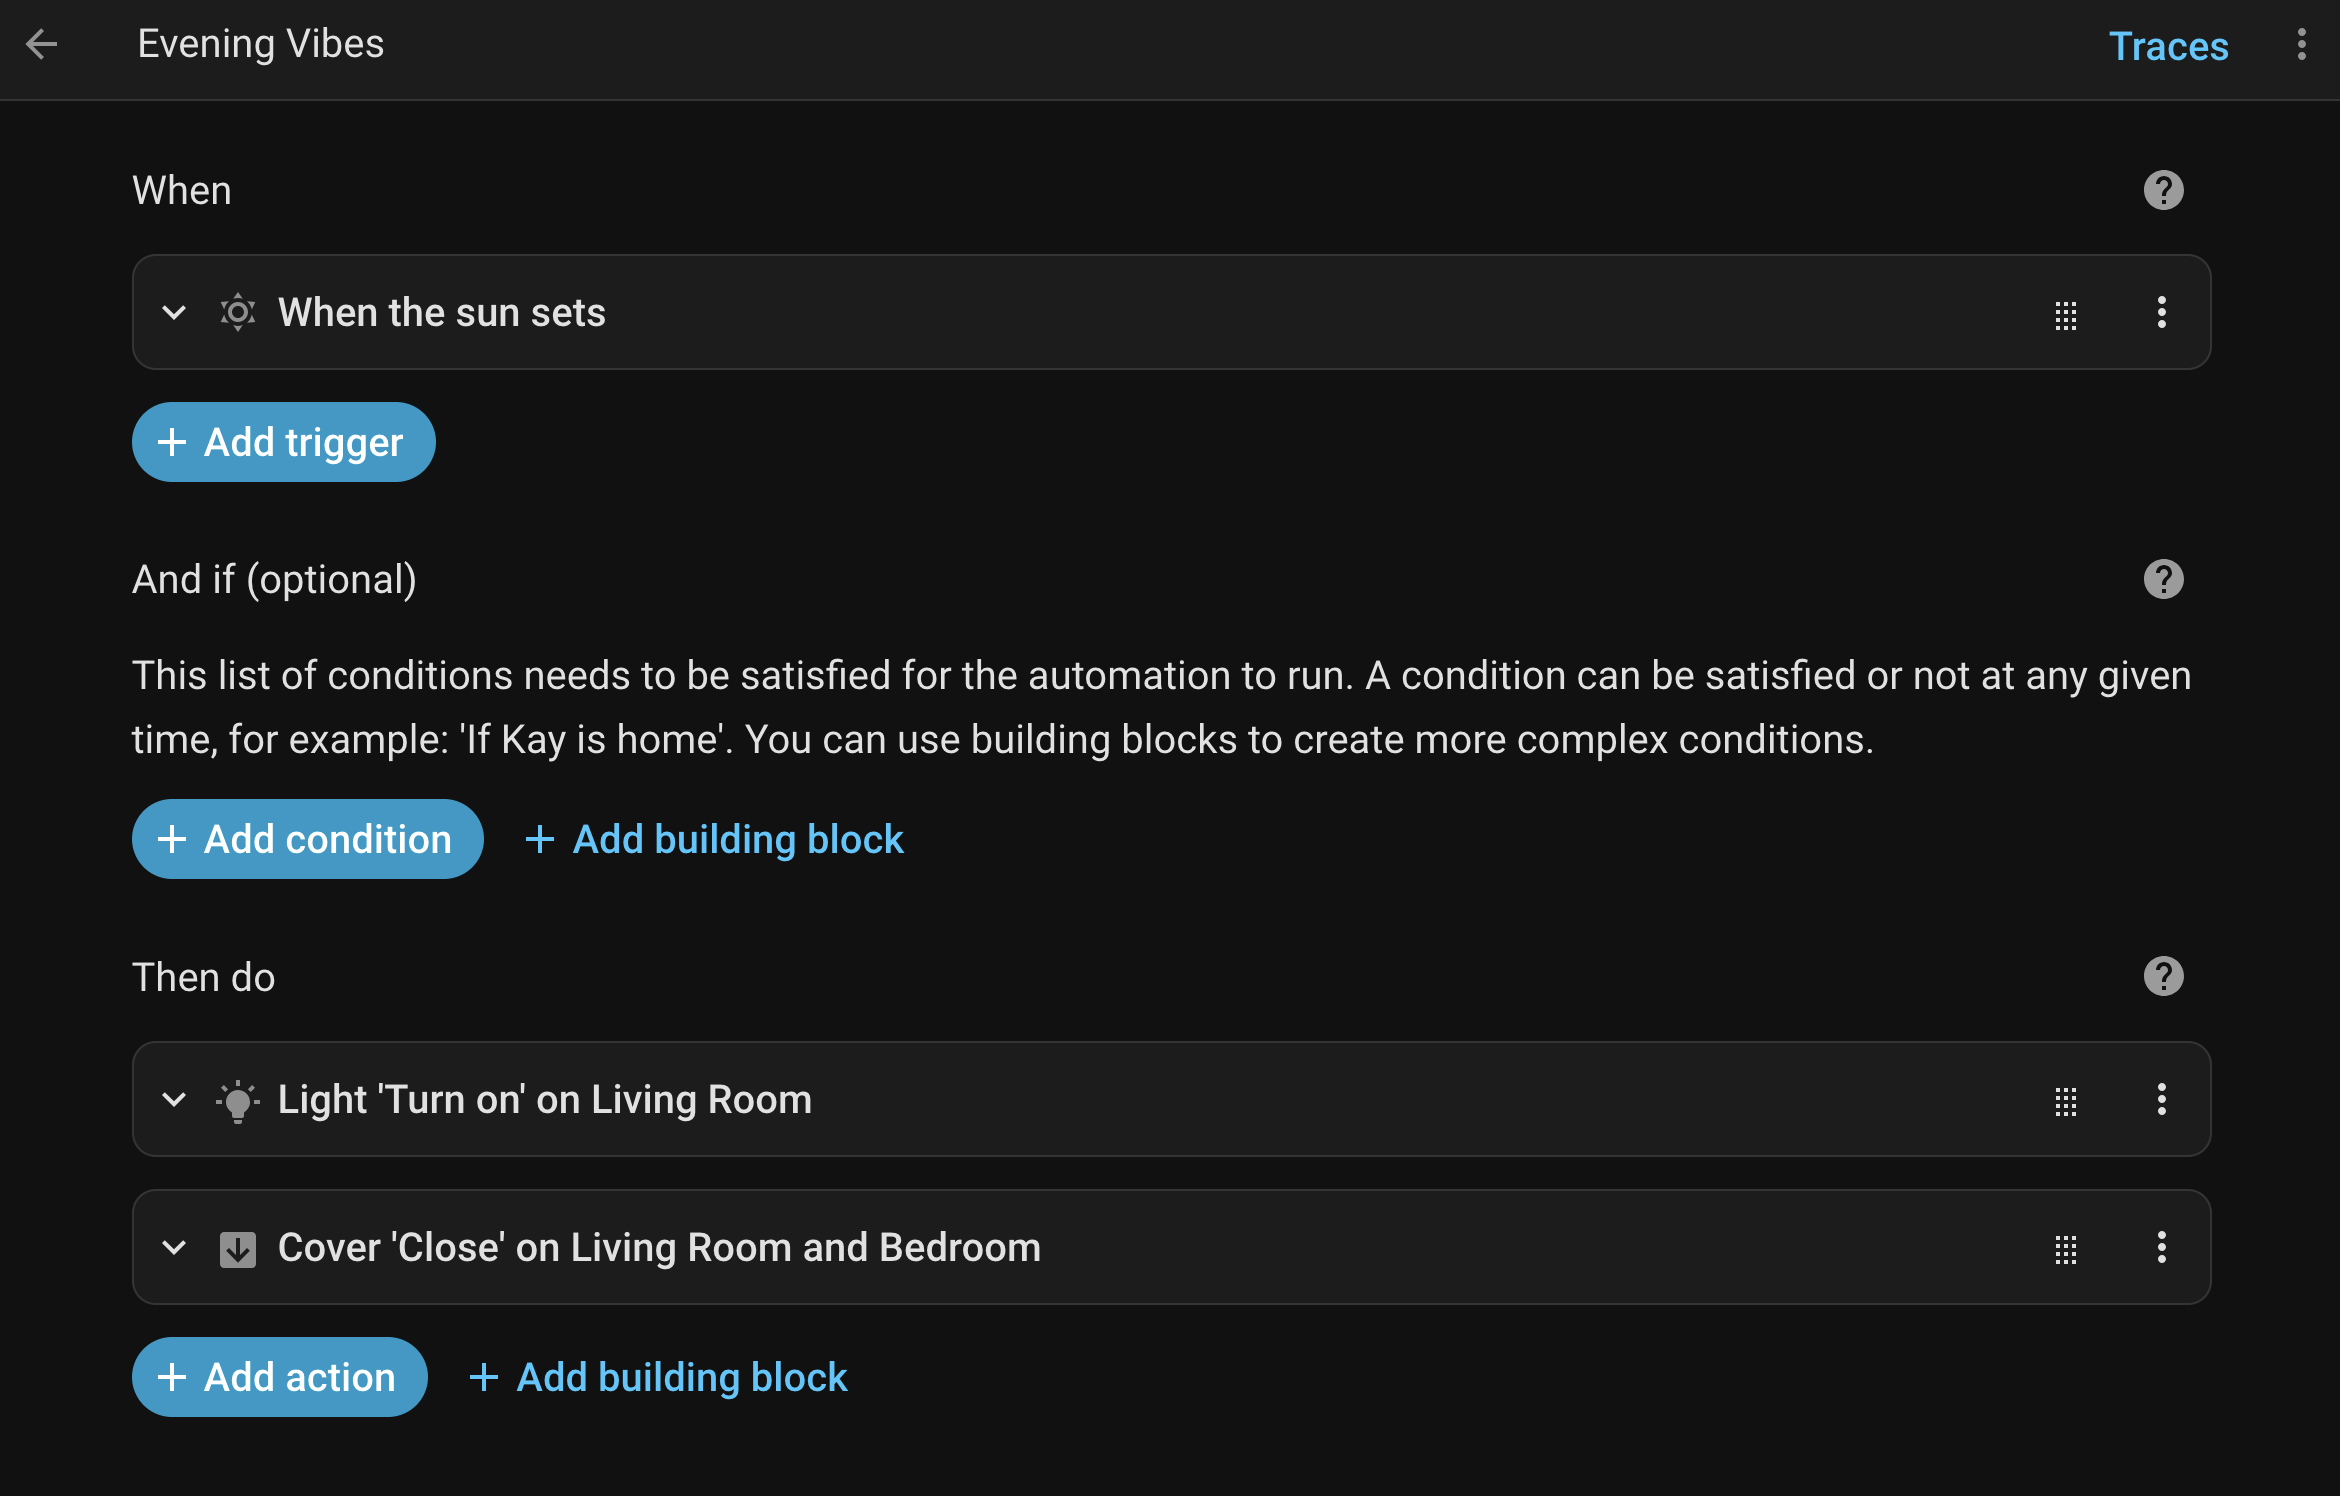2340x1496 pixels.
Task: Open the Traces view
Action: (2167, 46)
